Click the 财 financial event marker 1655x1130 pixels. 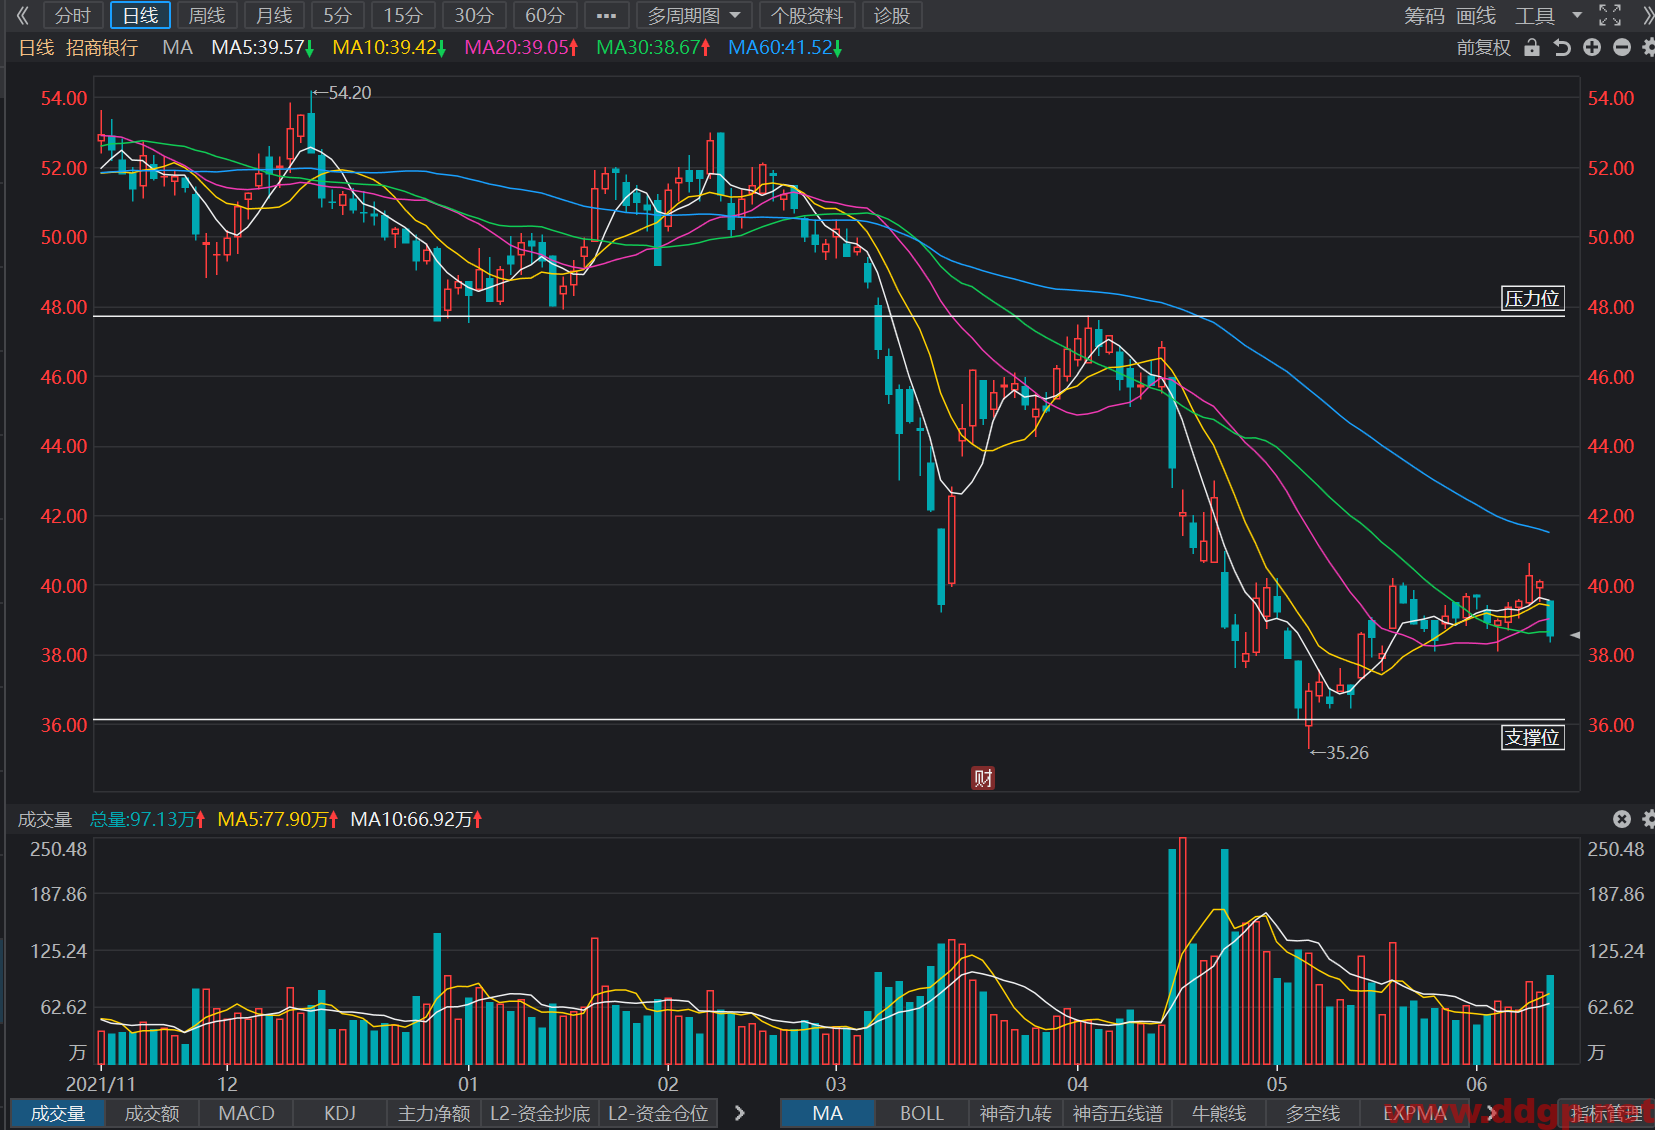coord(983,778)
